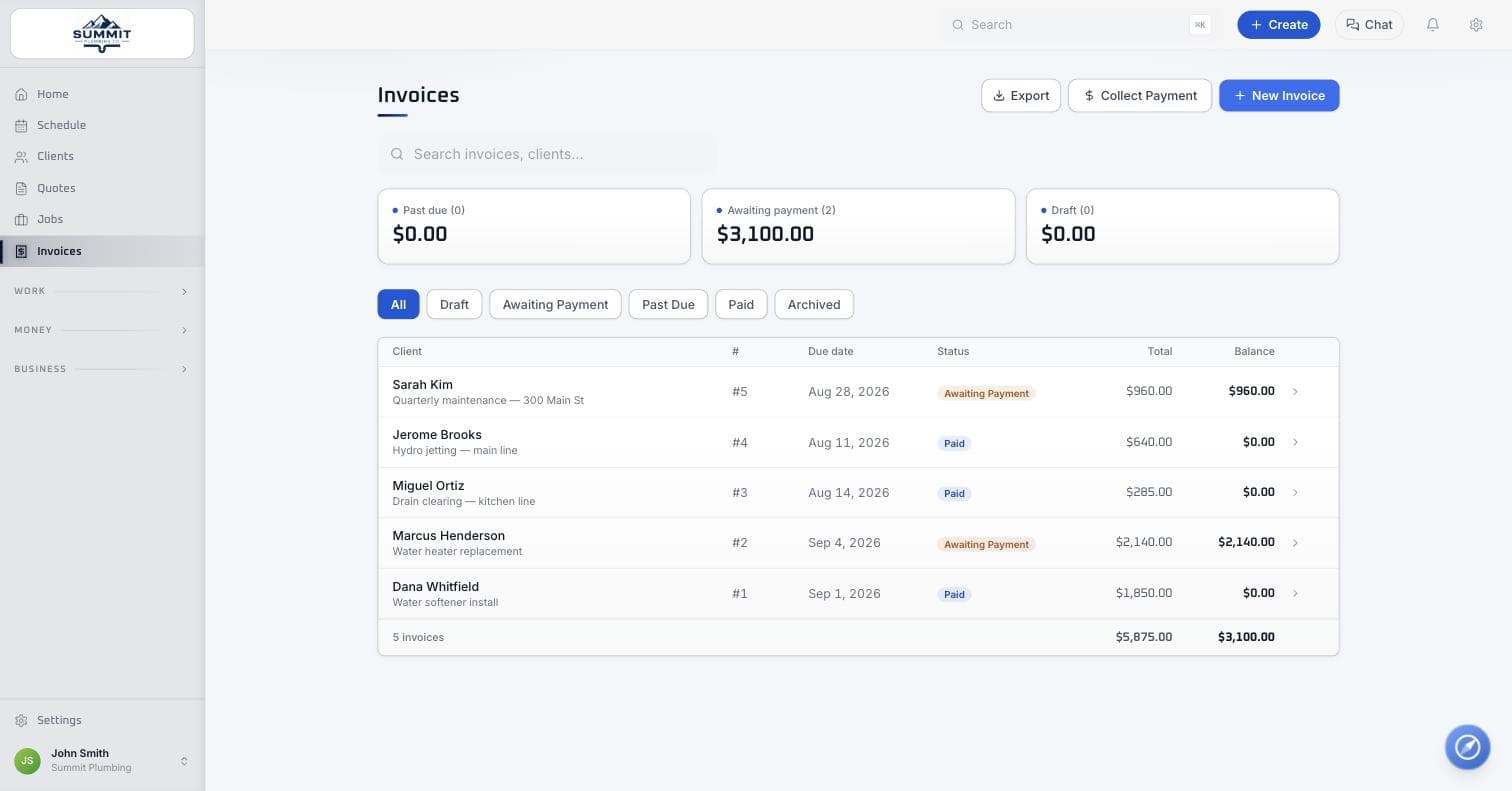Screen dimensions: 1512x791
Task: Filter by Awaiting Payment tab
Action: point(555,305)
